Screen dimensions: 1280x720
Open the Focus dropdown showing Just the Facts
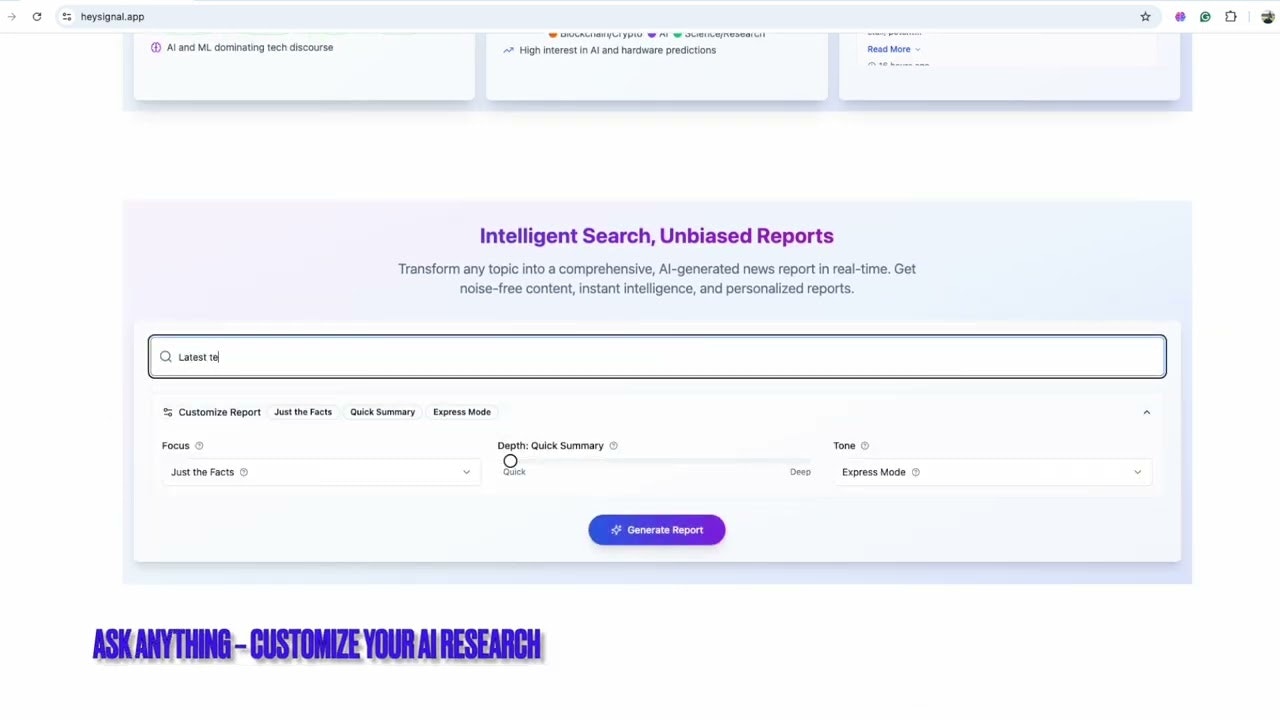[x=321, y=472]
